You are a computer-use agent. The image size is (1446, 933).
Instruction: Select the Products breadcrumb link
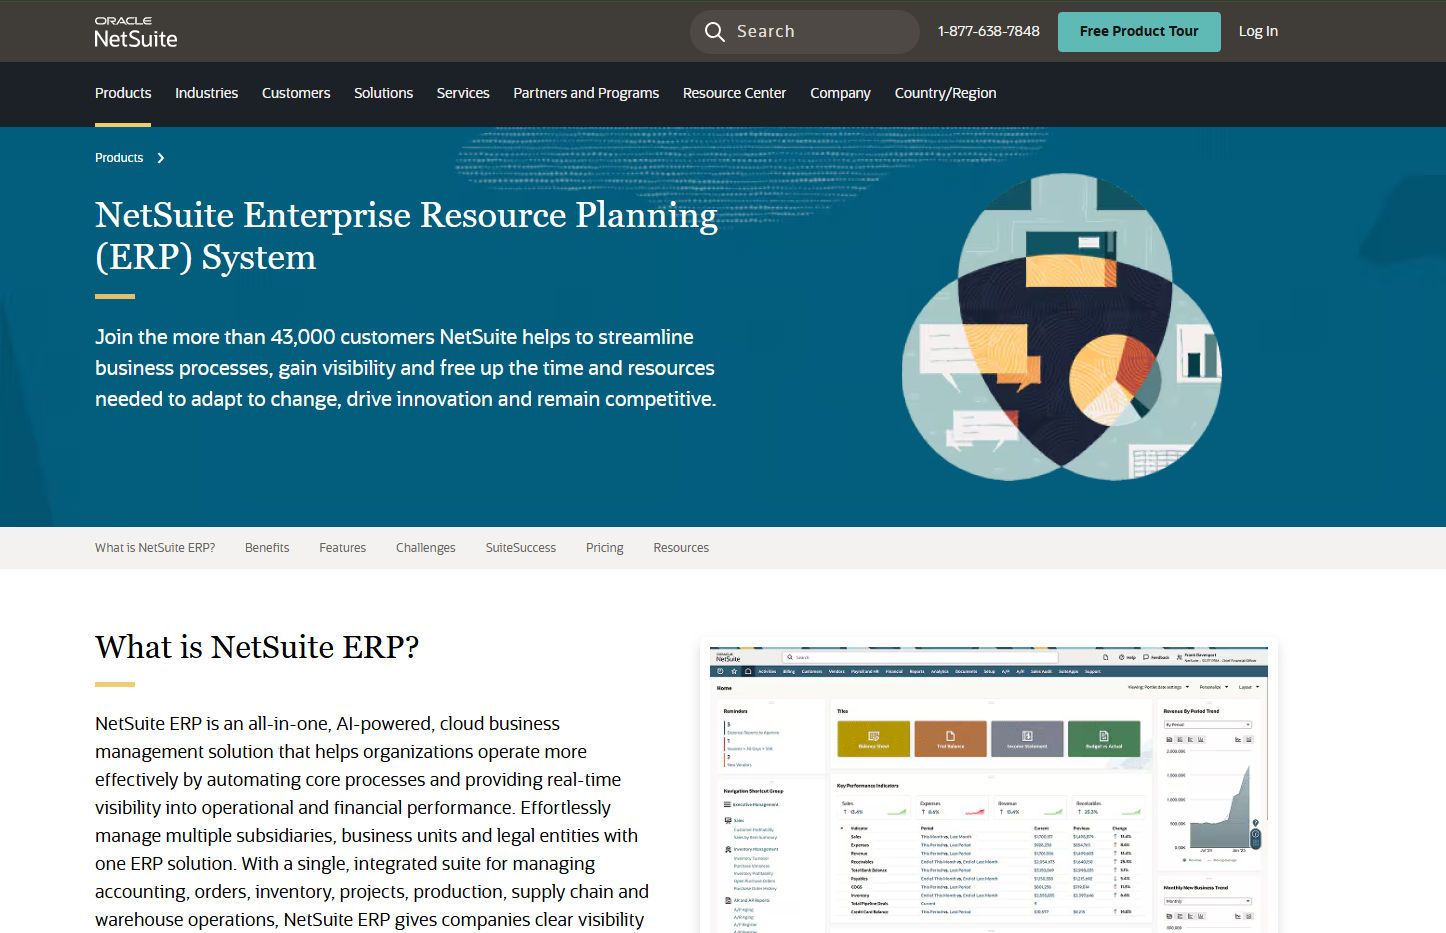pyautogui.click(x=119, y=158)
